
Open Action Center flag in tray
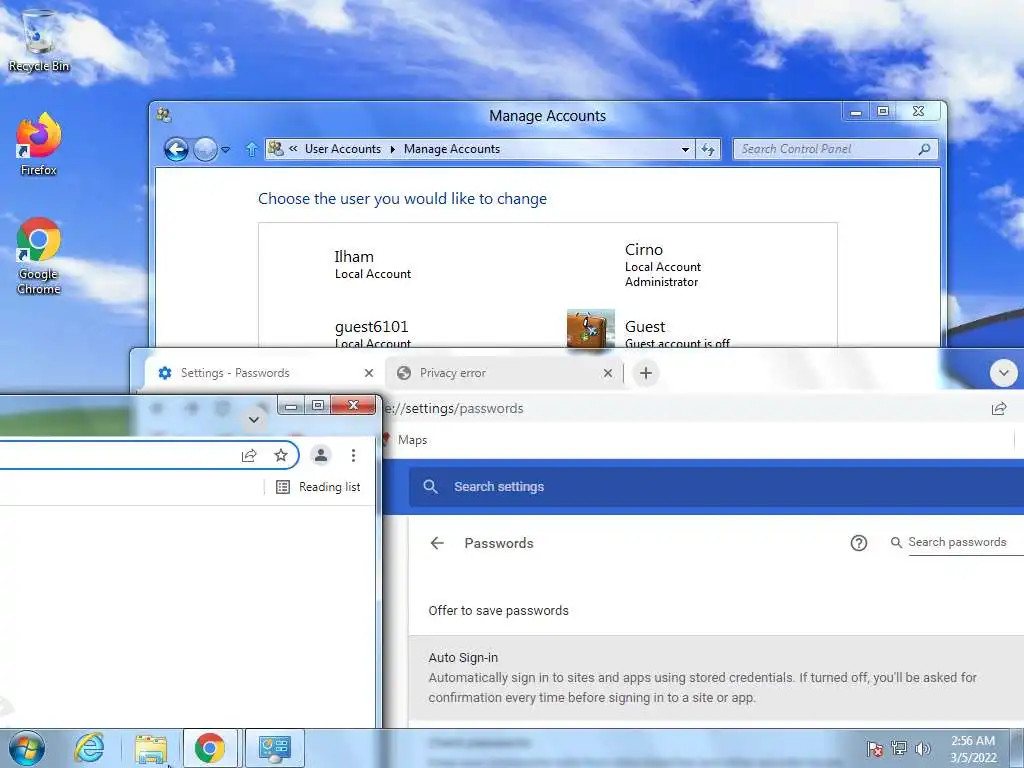pos(874,749)
